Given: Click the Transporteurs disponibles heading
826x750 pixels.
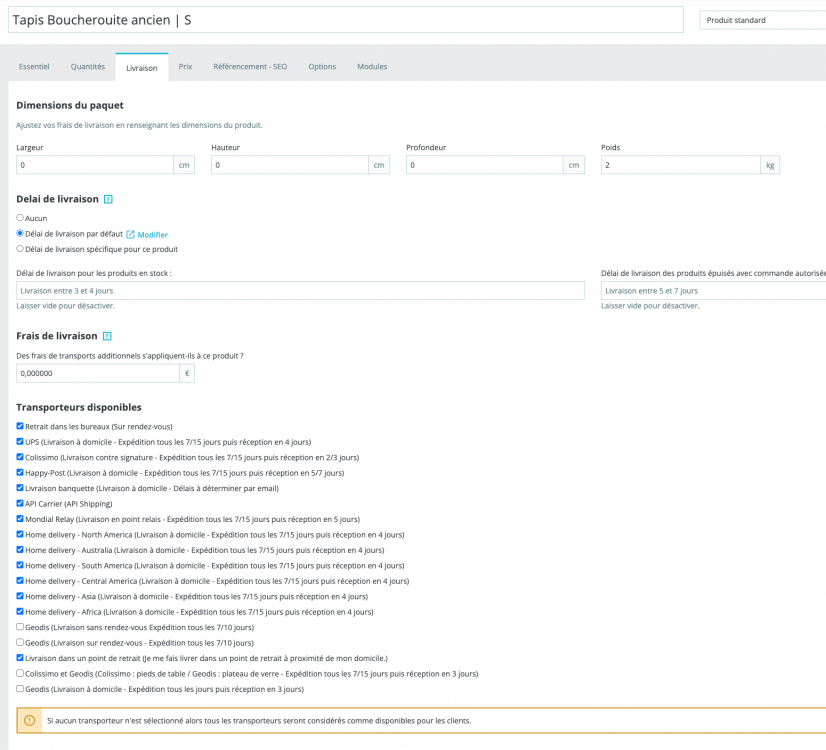Looking at the screenshot, I should pos(79,407).
